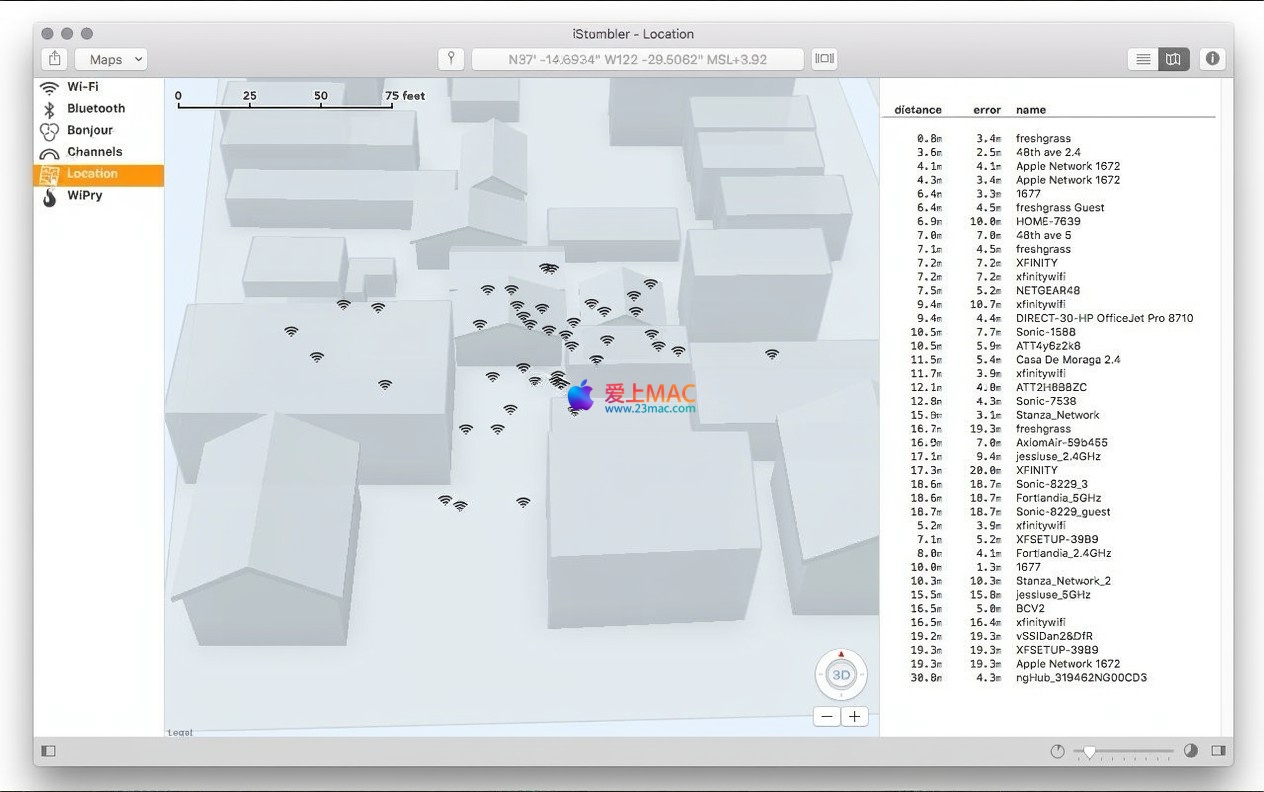The width and height of the screenshot is (1264, 792).
Task: Zoom out the map with minus
Action: pos(826,716)
